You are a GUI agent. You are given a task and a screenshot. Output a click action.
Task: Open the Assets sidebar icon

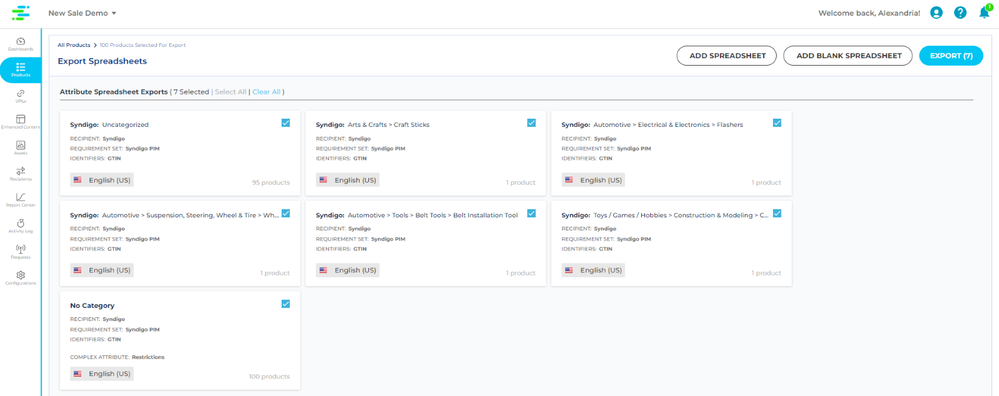click(x=20, y=145)
